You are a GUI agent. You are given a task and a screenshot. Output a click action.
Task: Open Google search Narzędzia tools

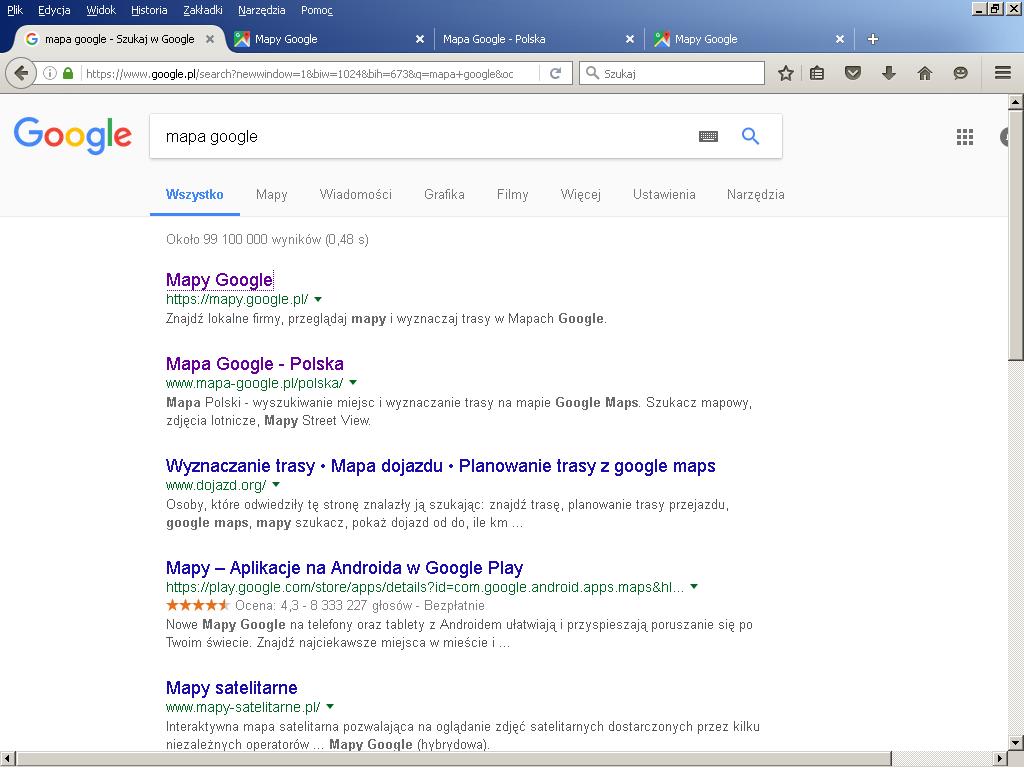point(756,195)
